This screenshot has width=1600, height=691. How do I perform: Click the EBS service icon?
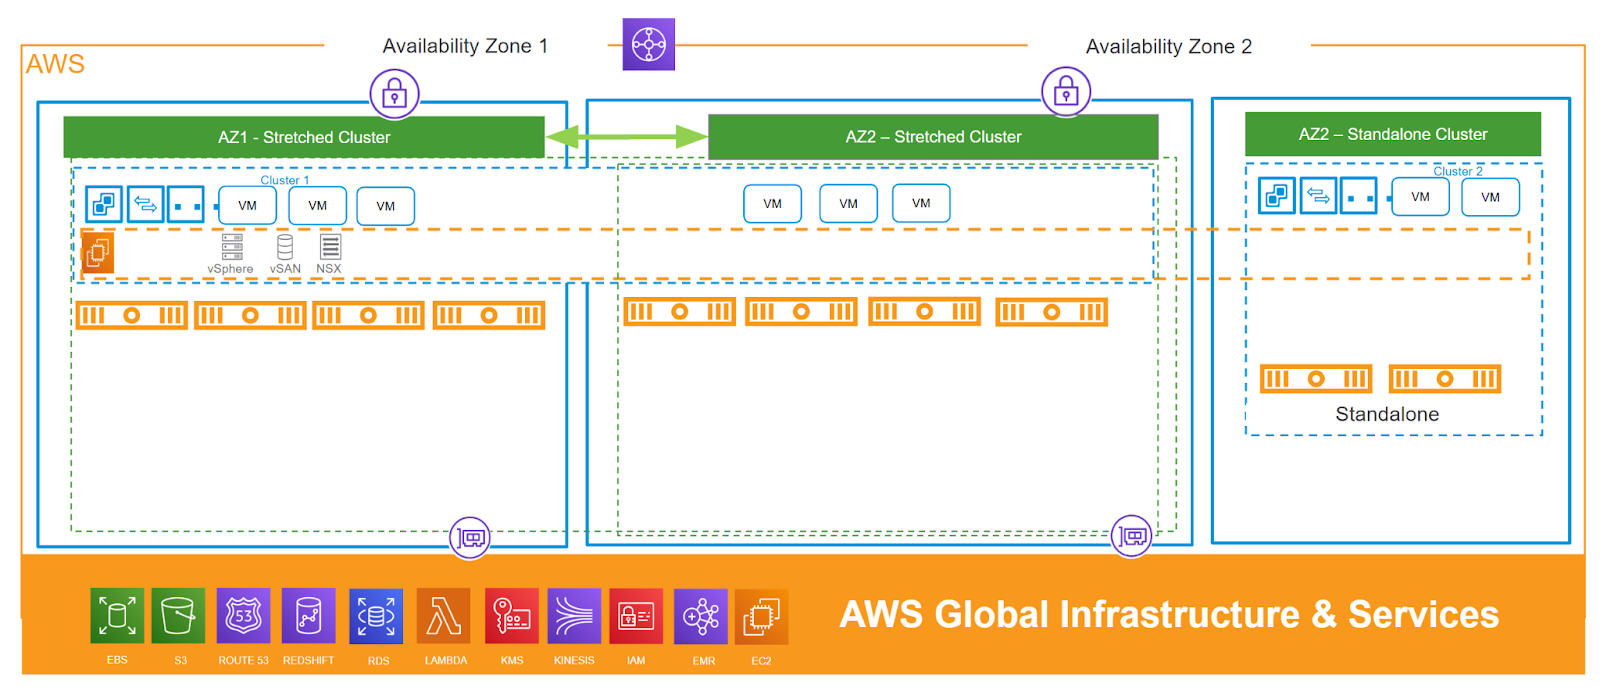pyautogui.click(x=117, y=616)
